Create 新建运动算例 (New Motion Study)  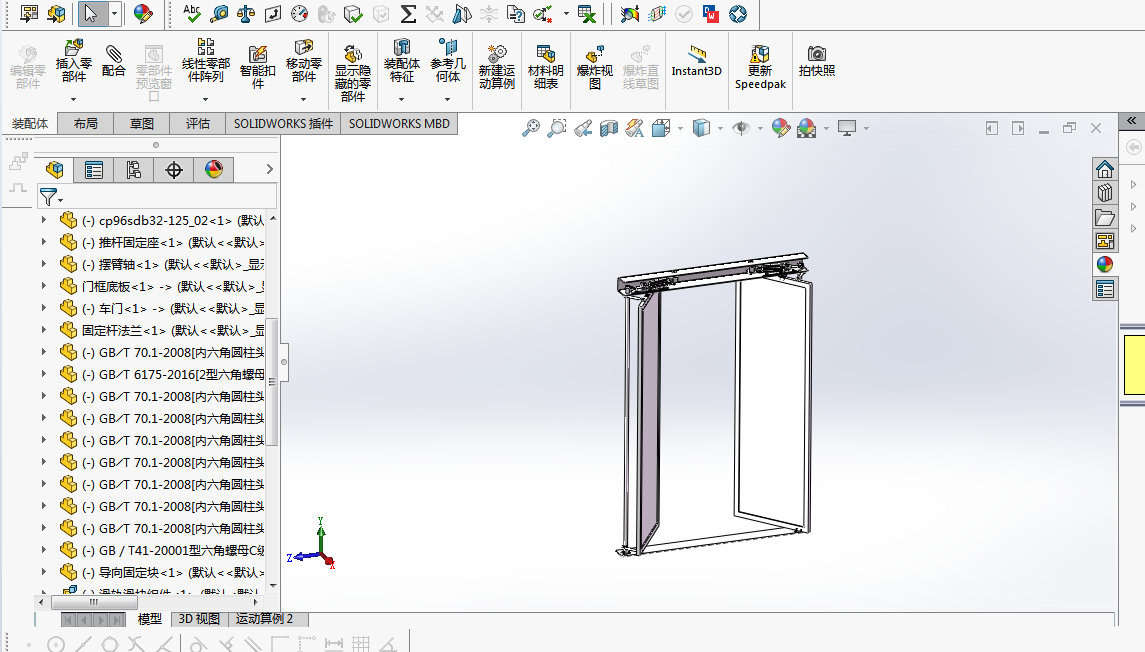point(497,67)
